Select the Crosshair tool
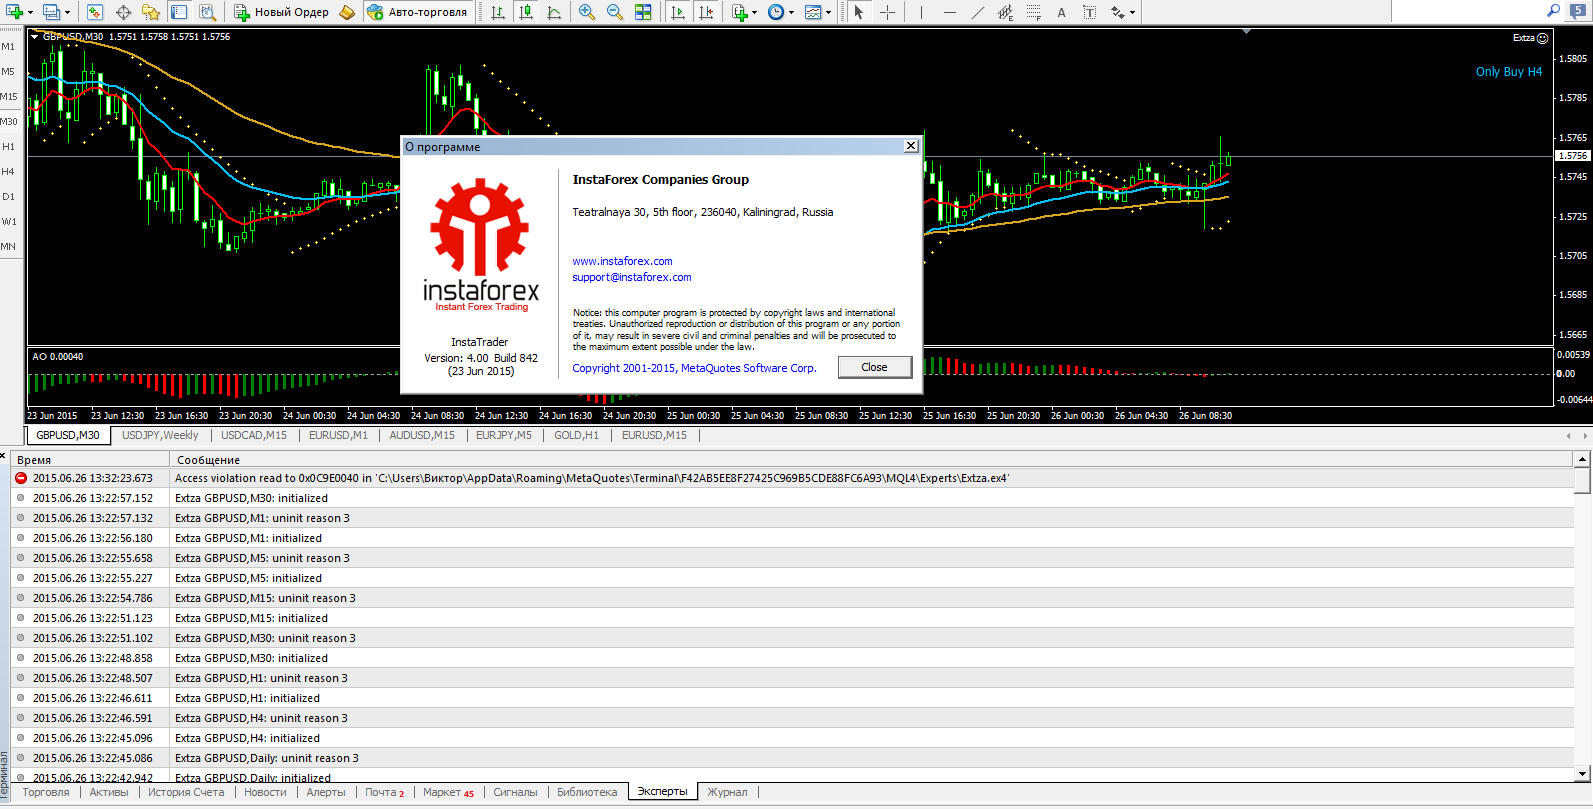1593x809 pixels. pos(887,12)
